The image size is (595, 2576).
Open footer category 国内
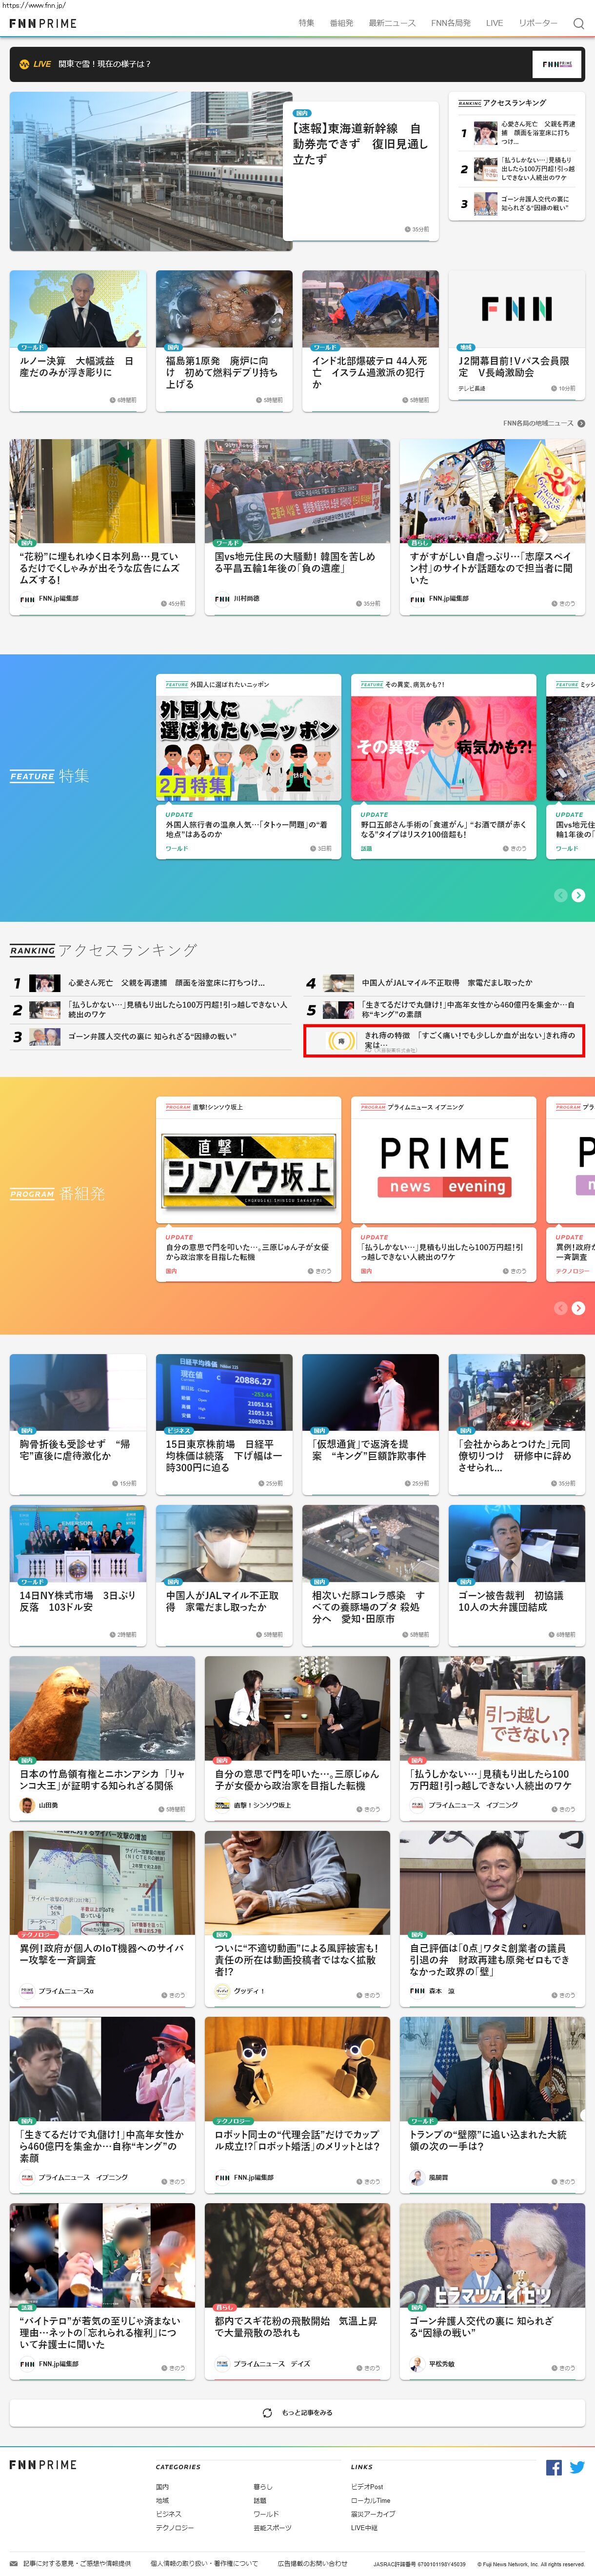[162, 2486]
